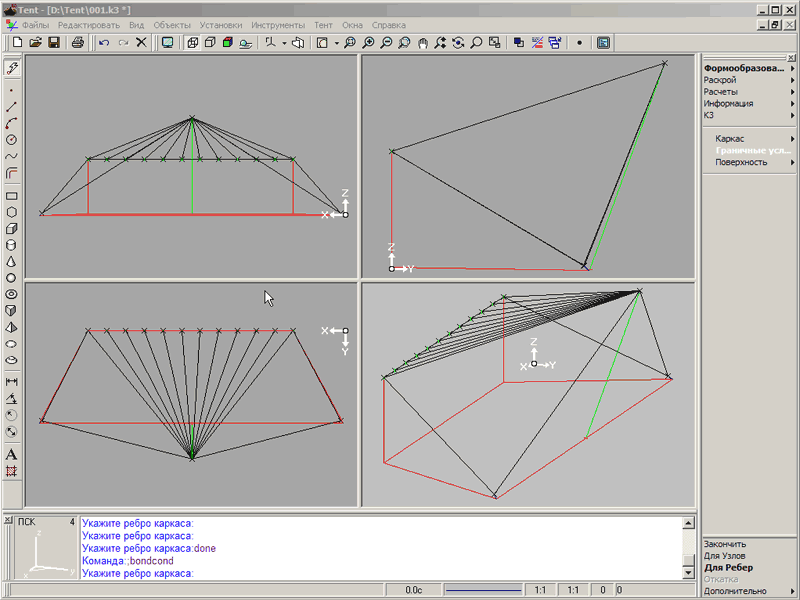Select Граничные усл... item
The width and height of the screenshot is (800, 600).
pos(753,151)
